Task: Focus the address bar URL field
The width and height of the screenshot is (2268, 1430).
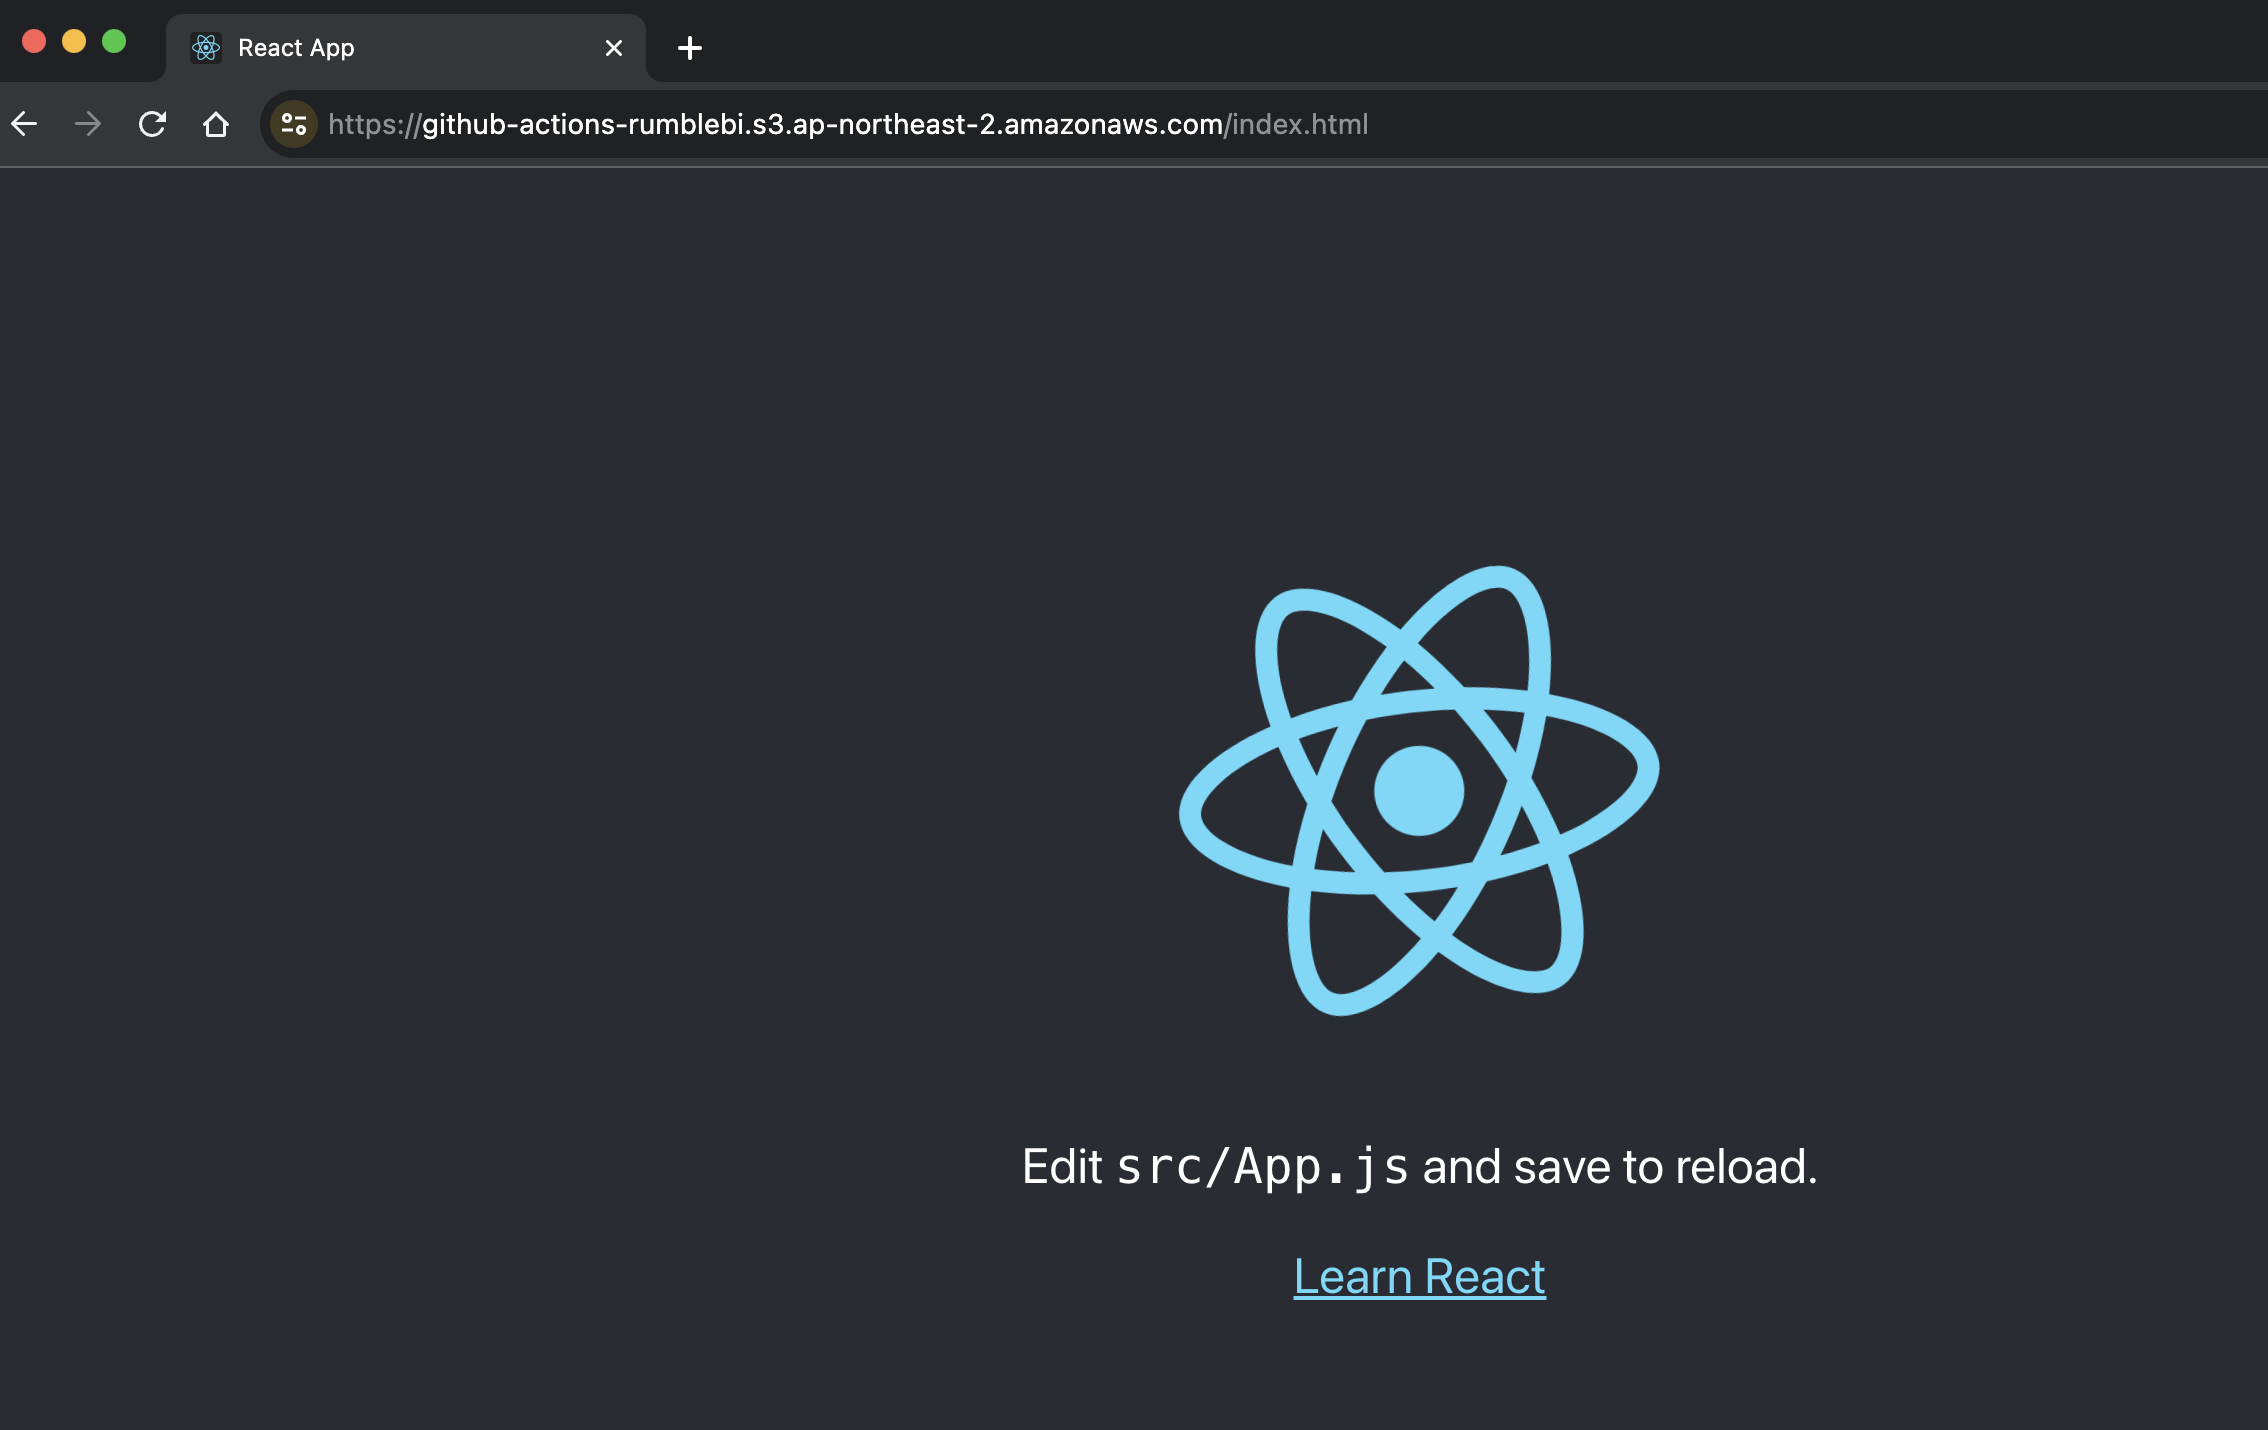Action: [1264, 124]
